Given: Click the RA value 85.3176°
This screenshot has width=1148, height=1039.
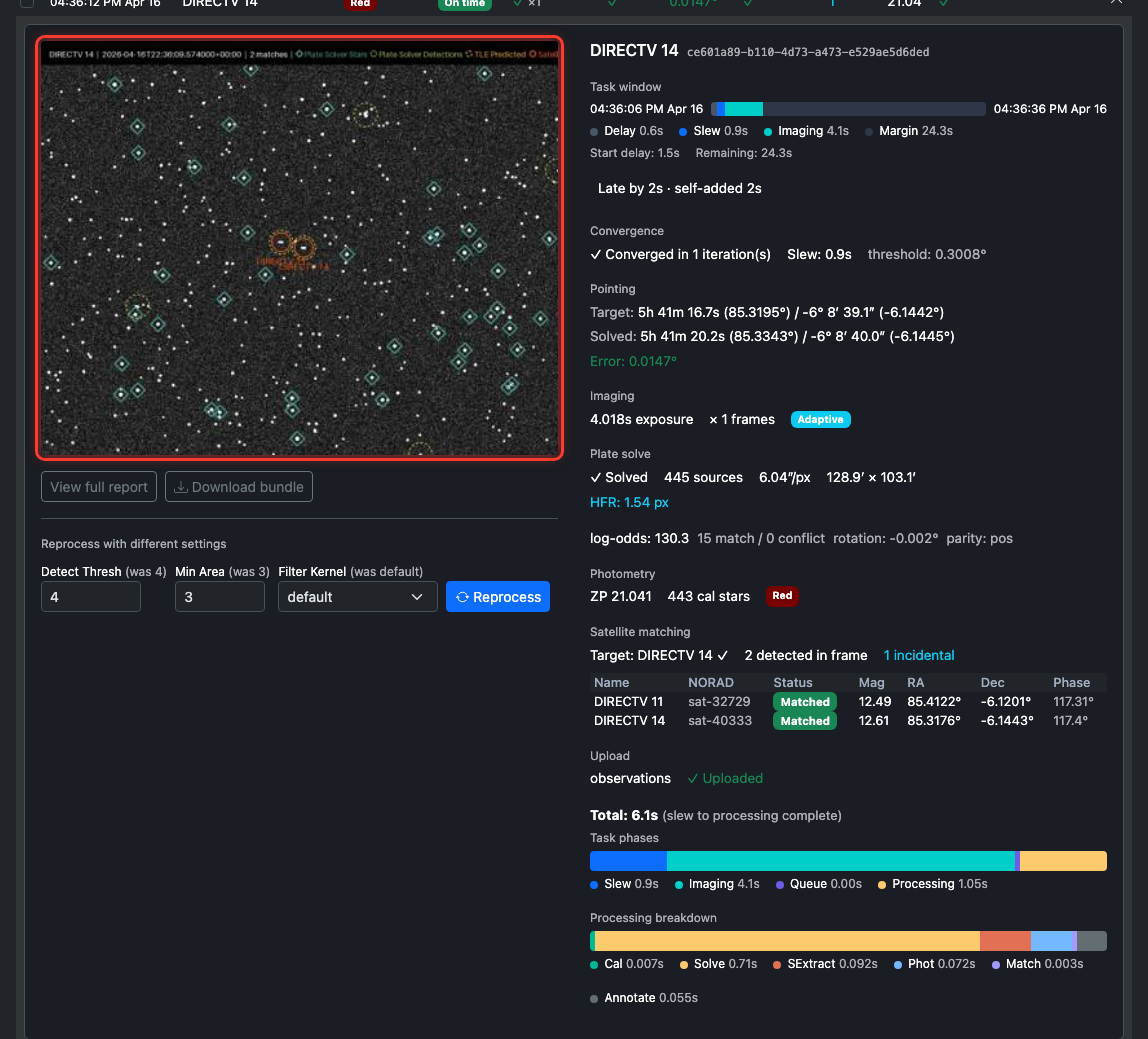Looking at the screenshot, I should [x=933, y=720].
